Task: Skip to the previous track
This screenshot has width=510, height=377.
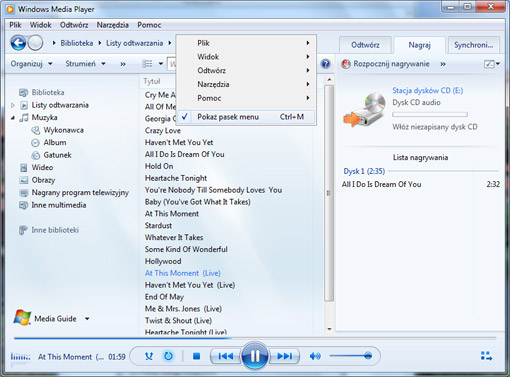Action: 226,356
